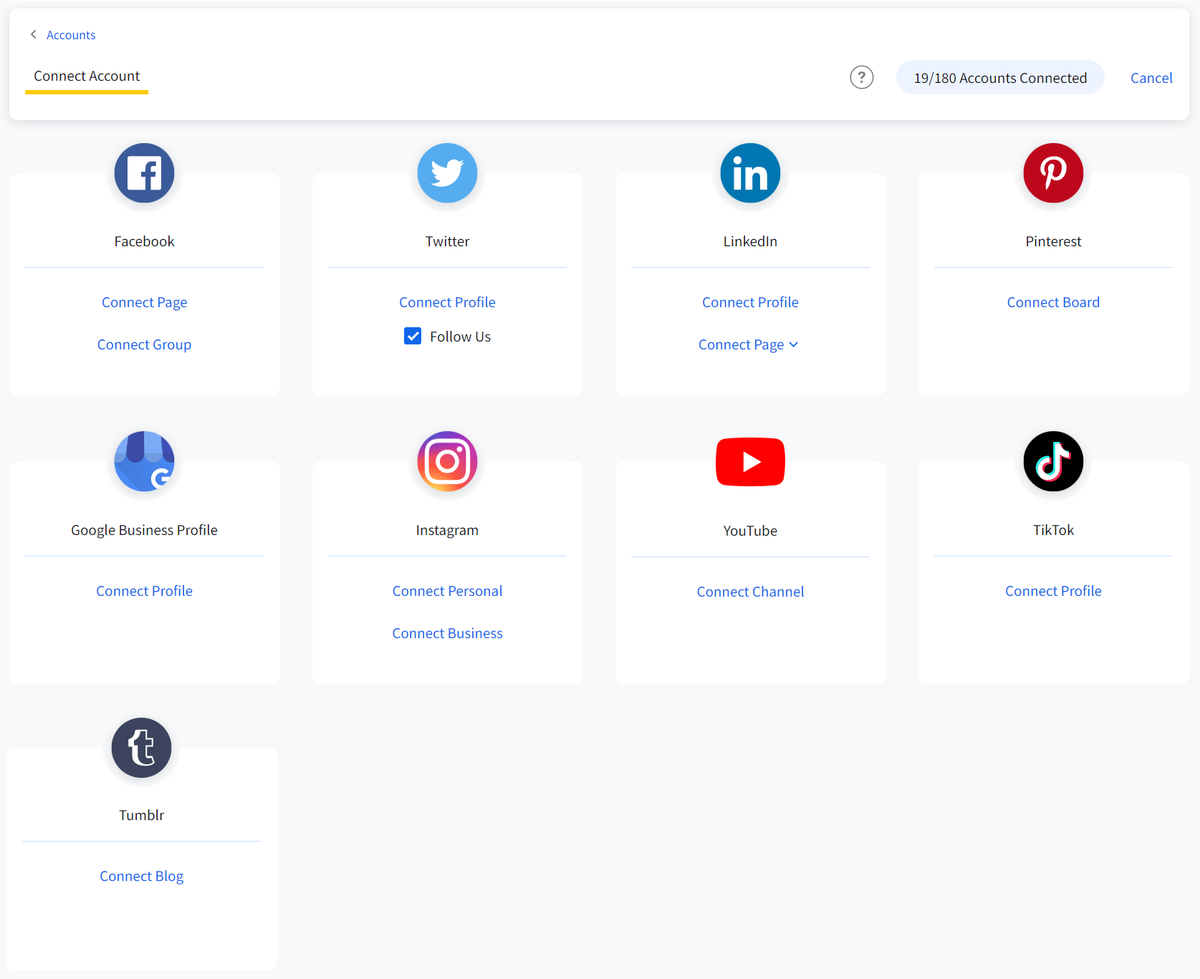Click the LinkedIn card title text

750,241
